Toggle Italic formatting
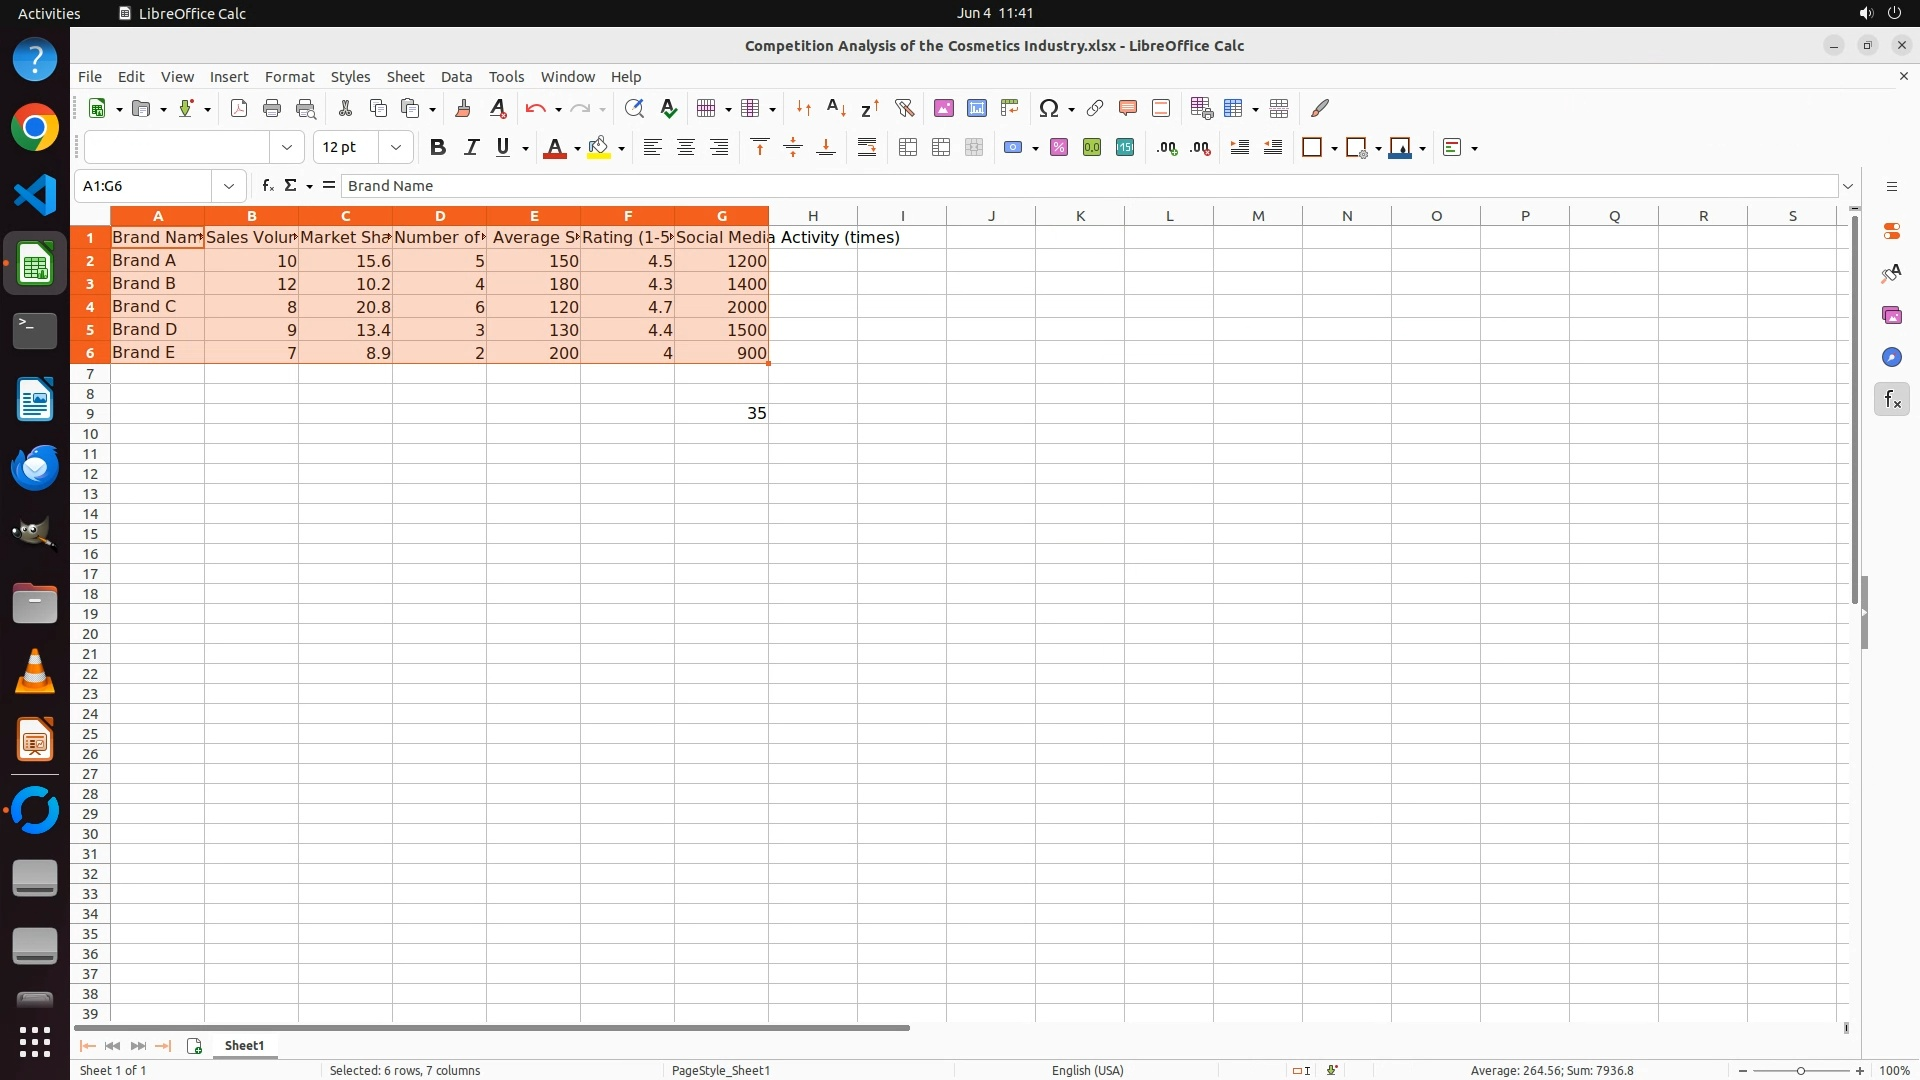 point(471,147)
